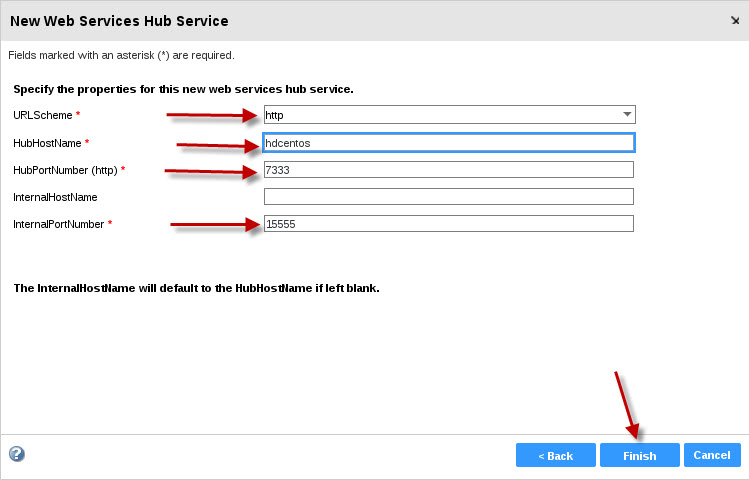Cancel the new service wizard
This screenshot has height=480, width=749.
(712, 455)
